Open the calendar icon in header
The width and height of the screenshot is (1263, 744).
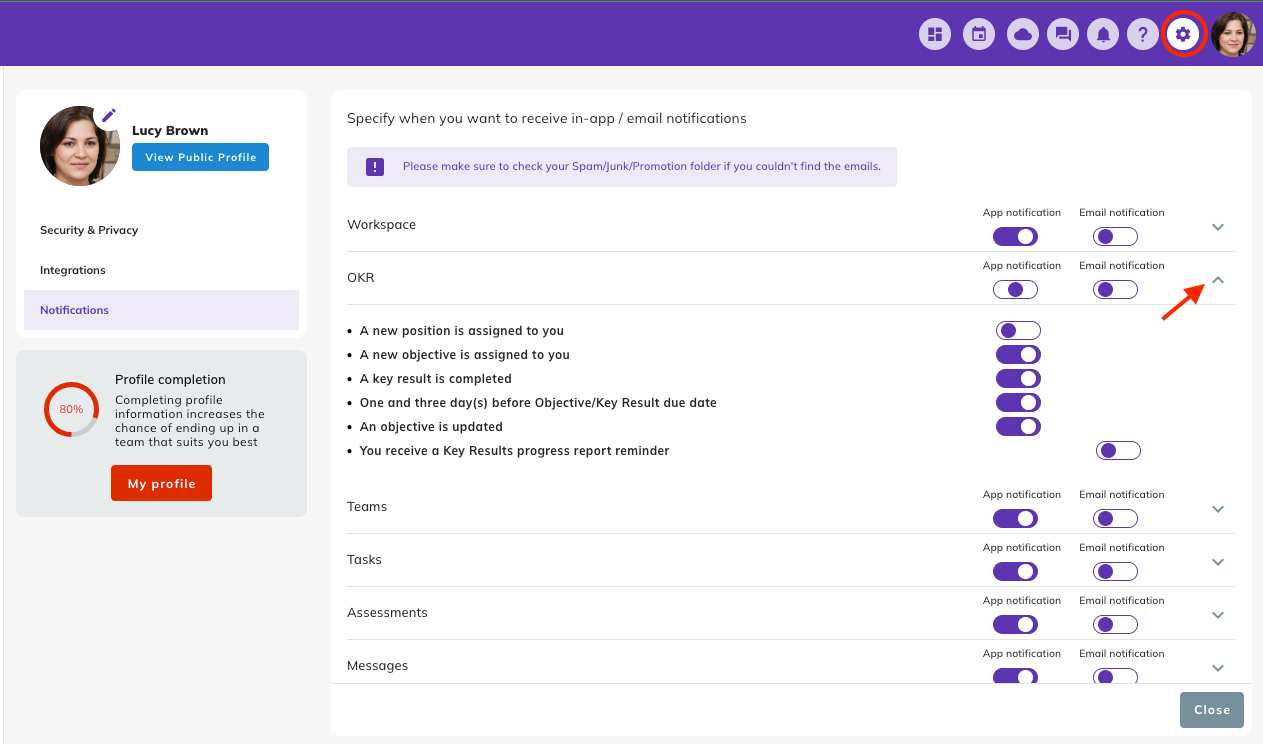tap(979, 34)
